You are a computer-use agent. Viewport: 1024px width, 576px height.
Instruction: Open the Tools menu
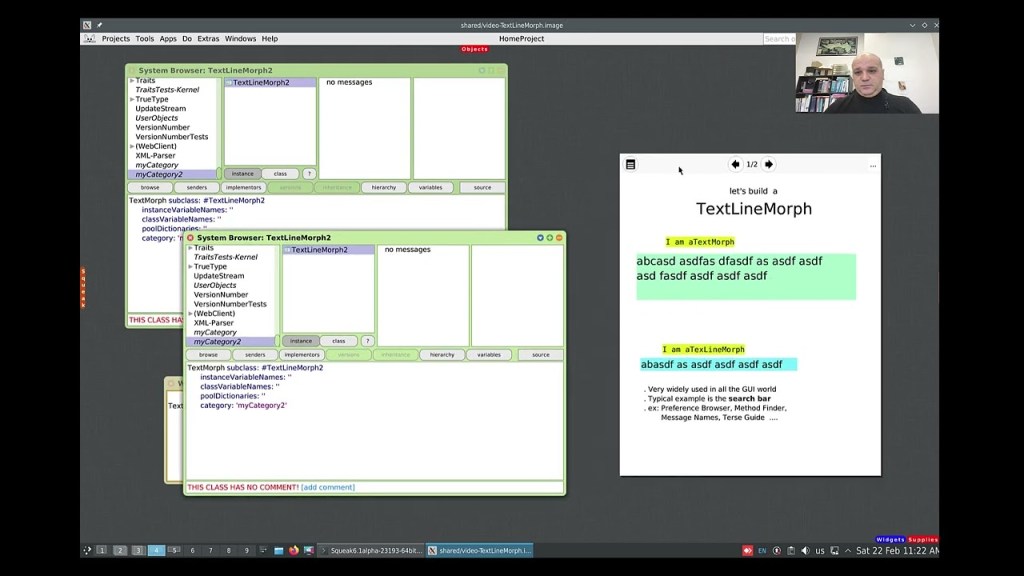point(143,38)
